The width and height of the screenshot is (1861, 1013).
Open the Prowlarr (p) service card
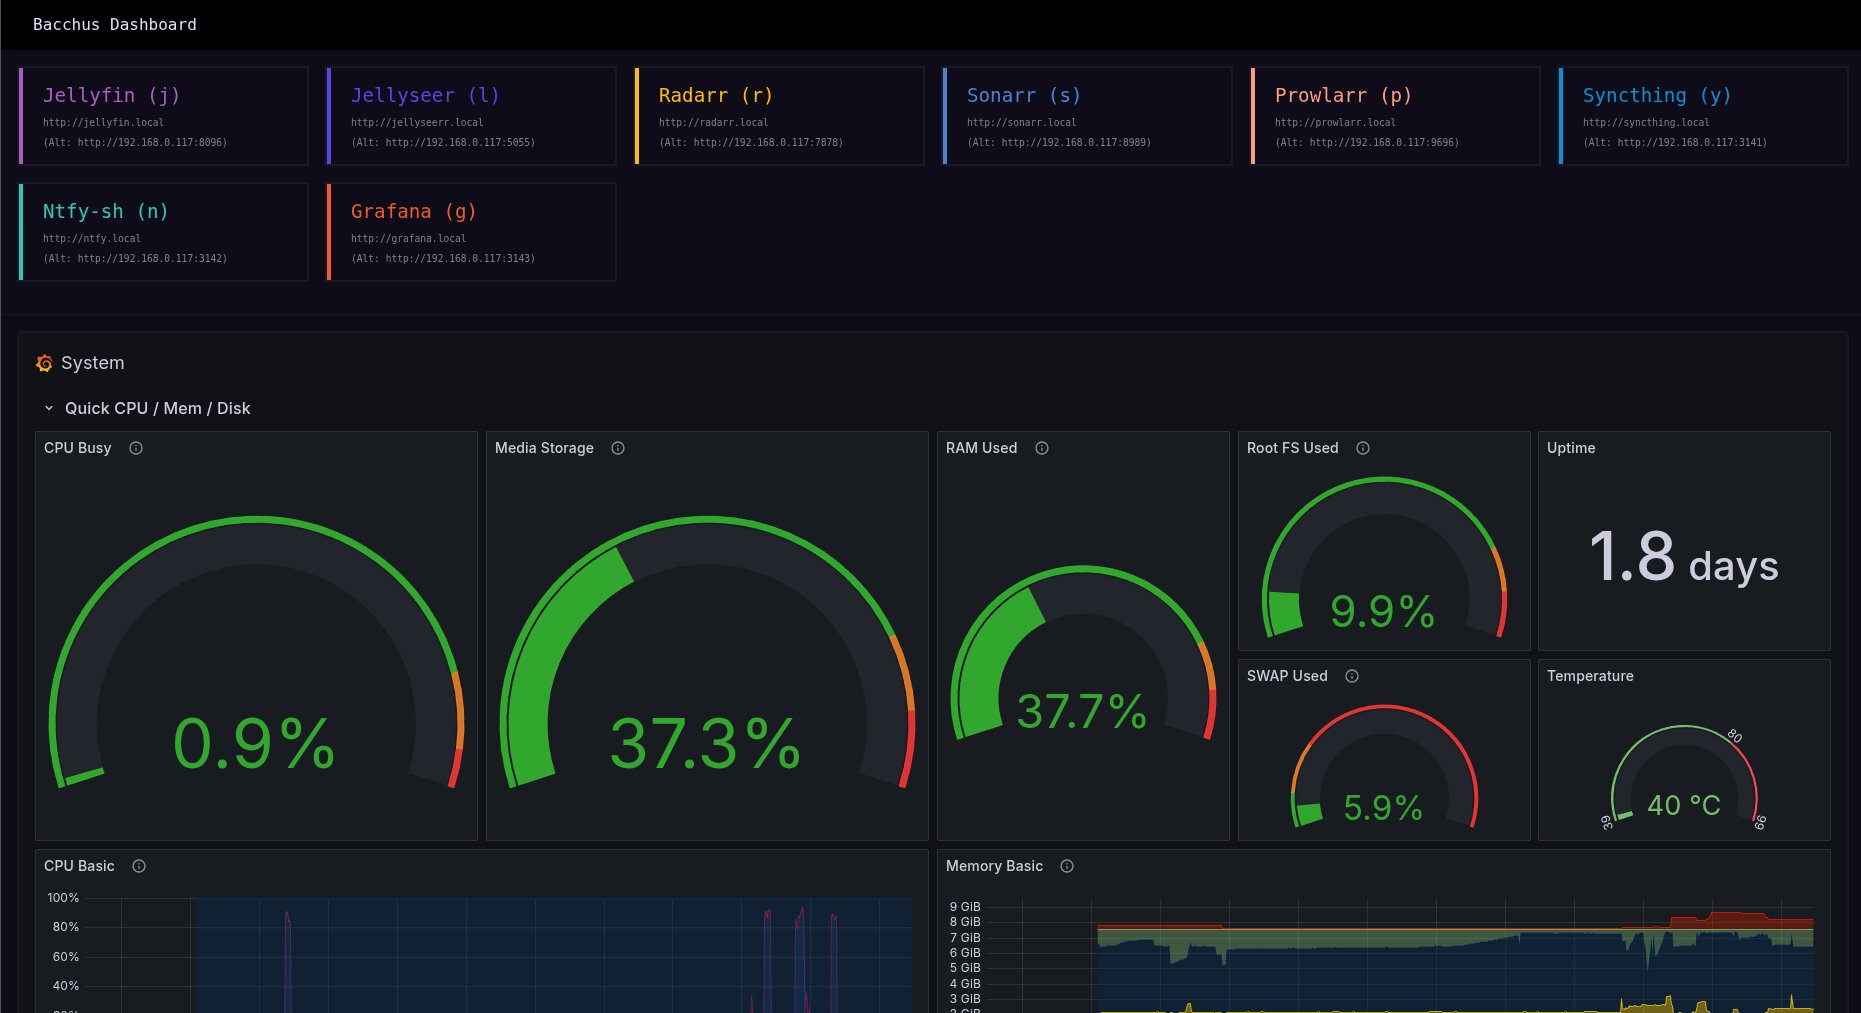click(1396, 116)
